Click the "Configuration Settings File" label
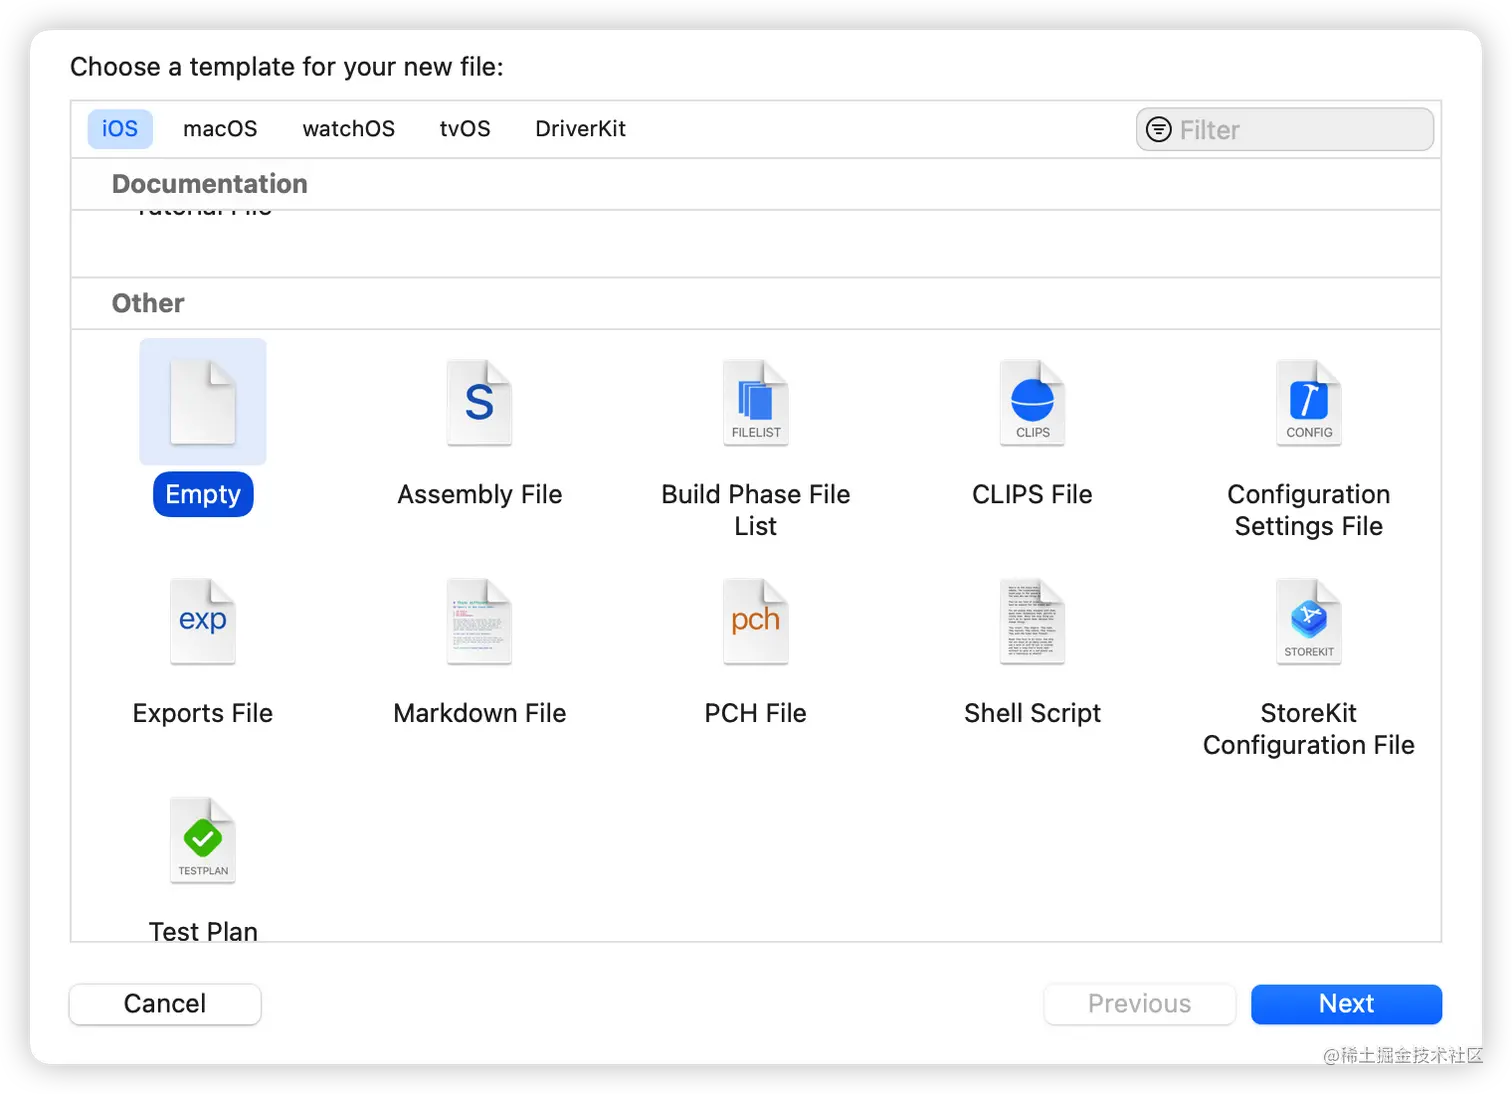 coord(1309,510)
